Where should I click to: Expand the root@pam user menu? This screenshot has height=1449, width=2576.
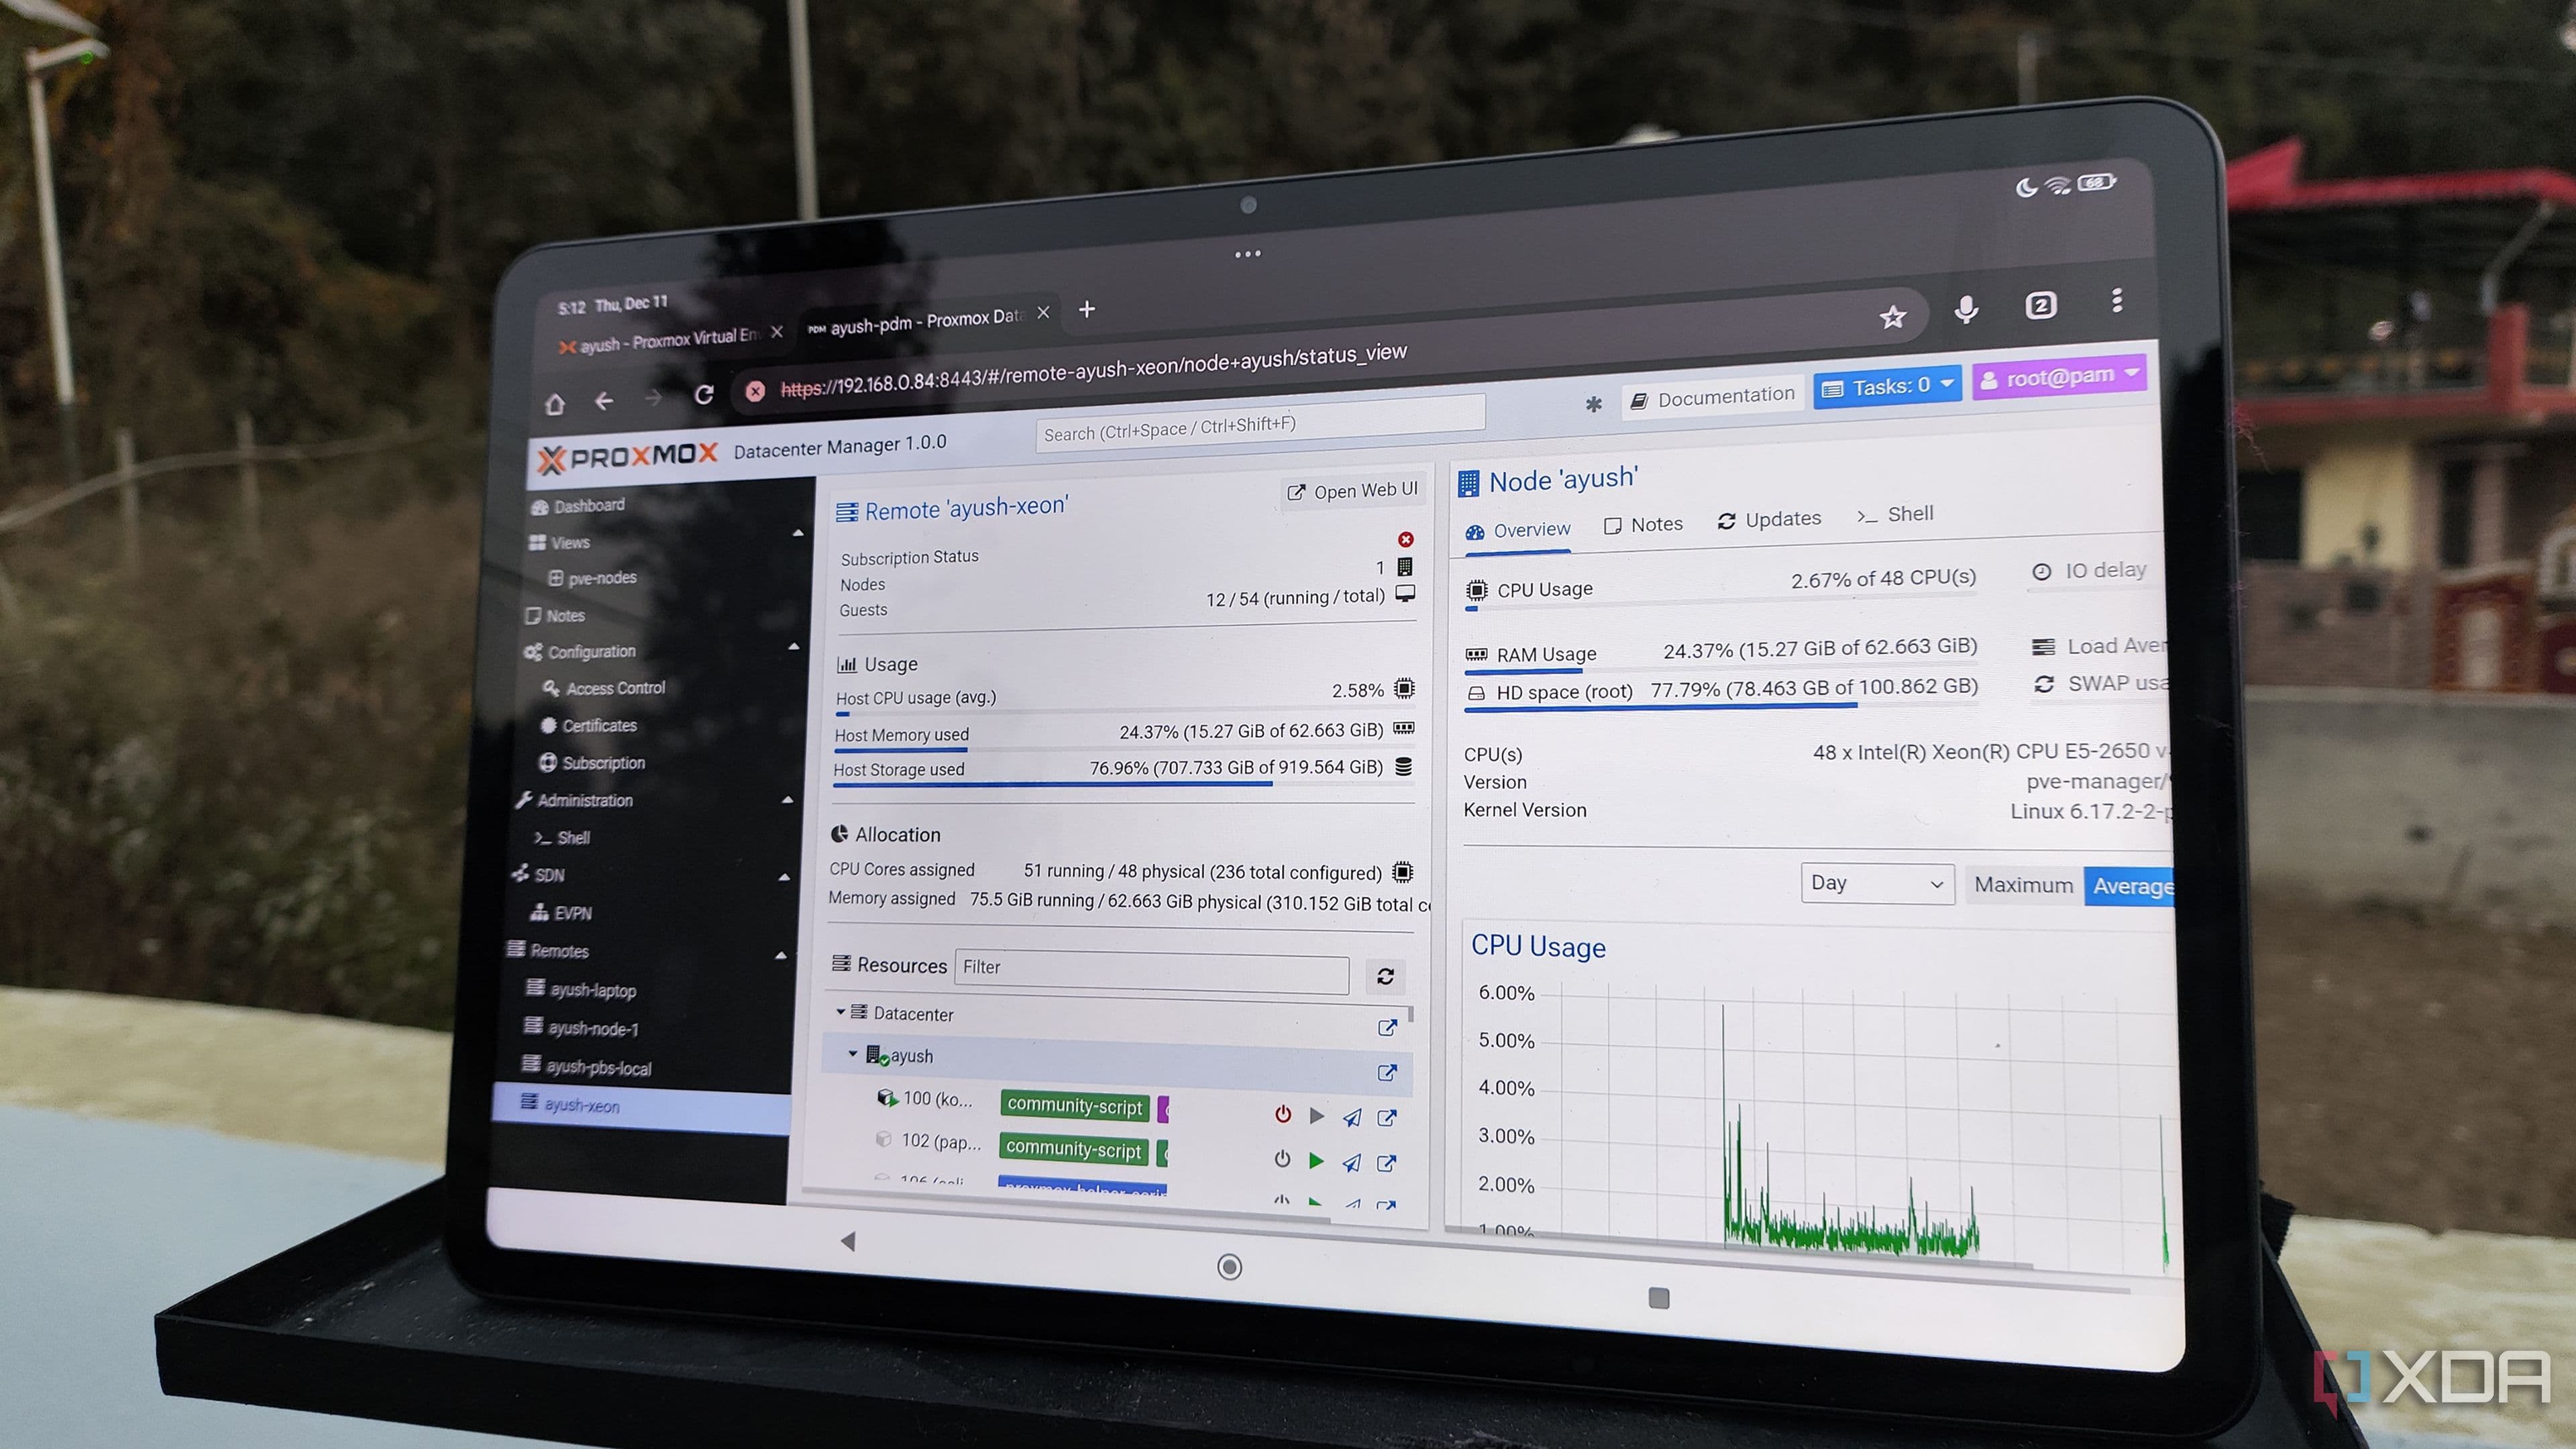(2060, 377)
